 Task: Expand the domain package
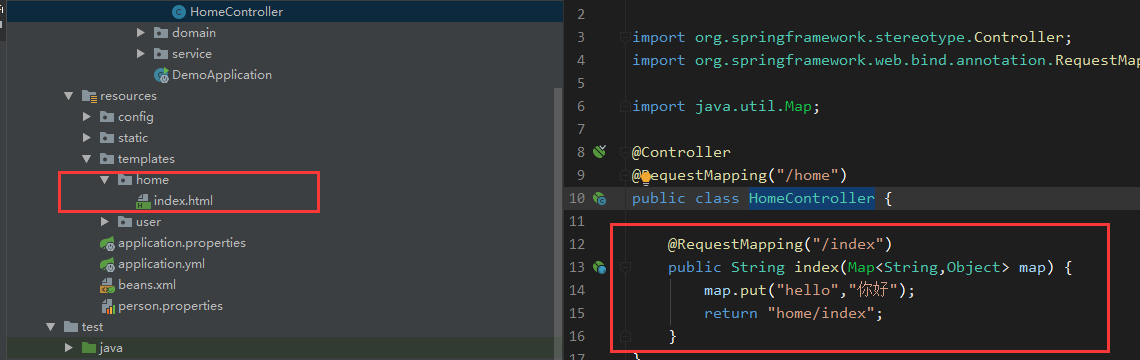point(141,33)
